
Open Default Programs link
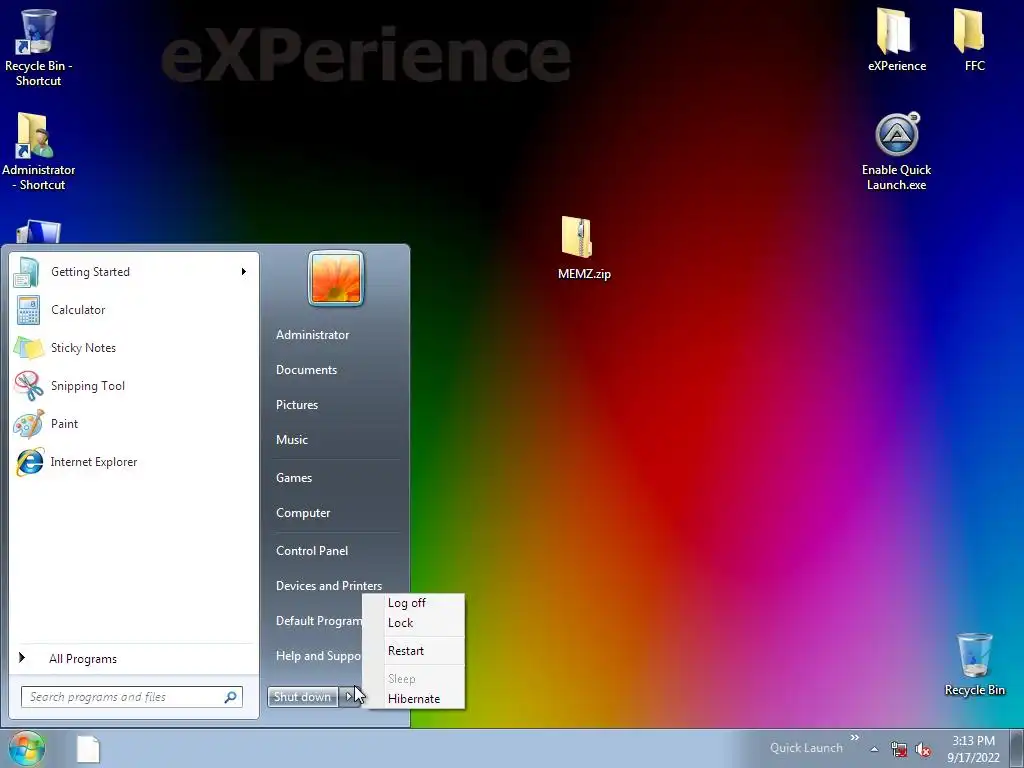point(318,621)
